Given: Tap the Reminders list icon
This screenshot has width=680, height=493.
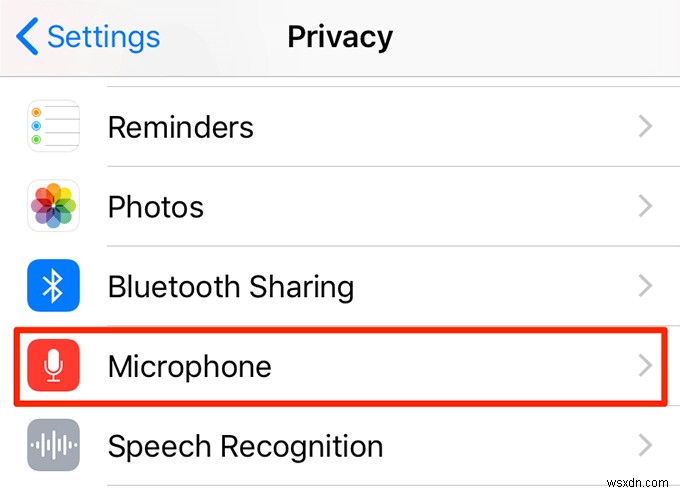Looking at the screenshot, I should (53, 127).
